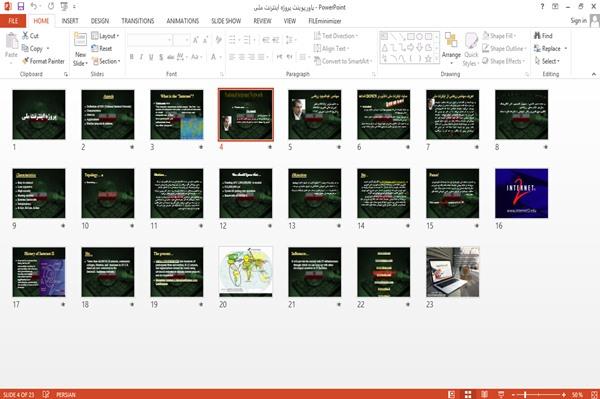600x399 pixels.
Task: Fit slide to window icon
Action: tap(594, 394)
